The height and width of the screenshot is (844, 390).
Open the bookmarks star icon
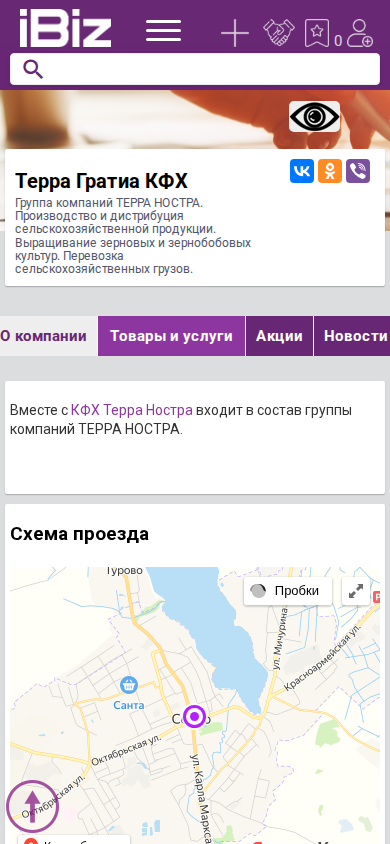(317, 33)
